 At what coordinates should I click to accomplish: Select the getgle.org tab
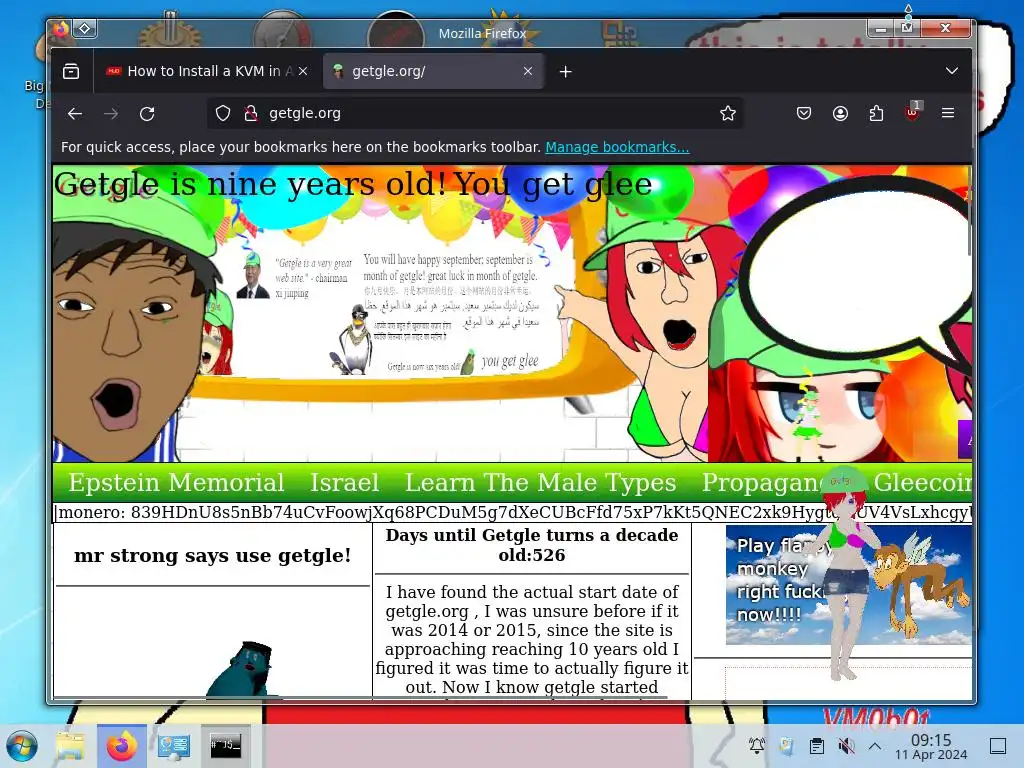coord(433,71)
